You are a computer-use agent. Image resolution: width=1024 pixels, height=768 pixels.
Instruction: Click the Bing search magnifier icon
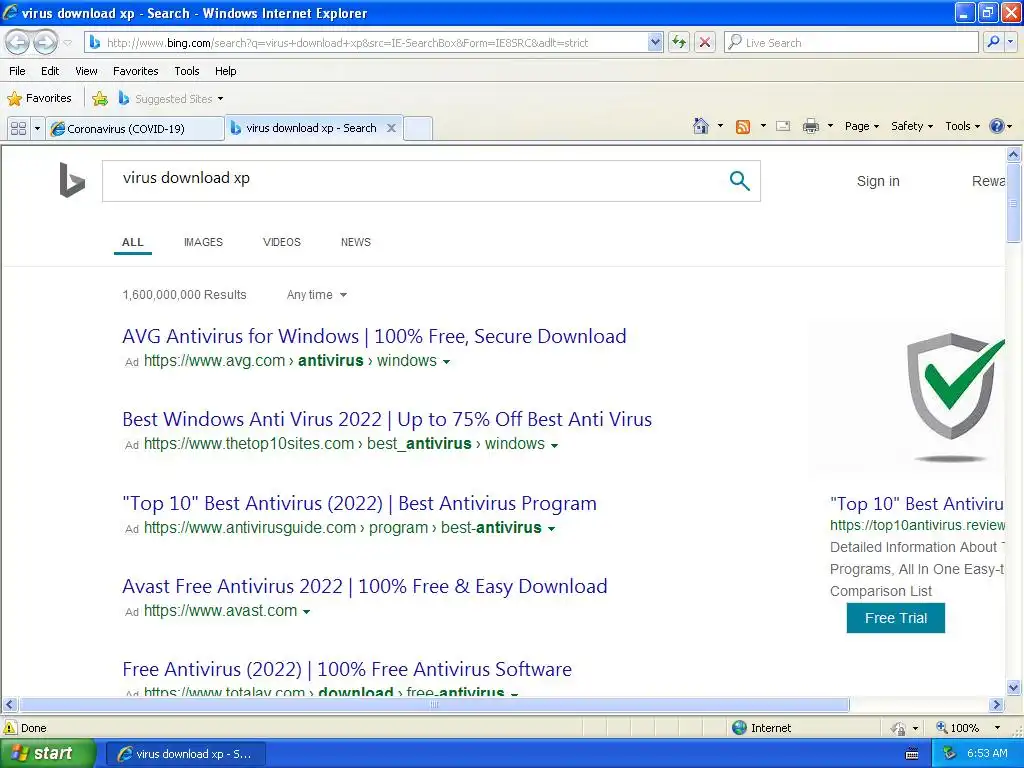[x=739, y=180]
